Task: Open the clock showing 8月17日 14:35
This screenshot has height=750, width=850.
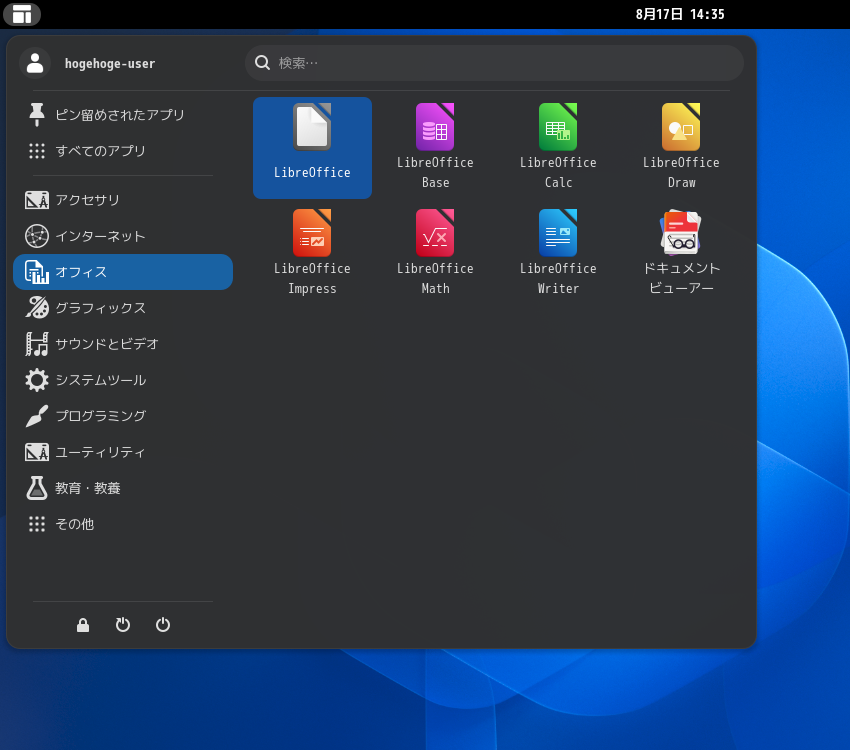Action: [x=680, y=14]
